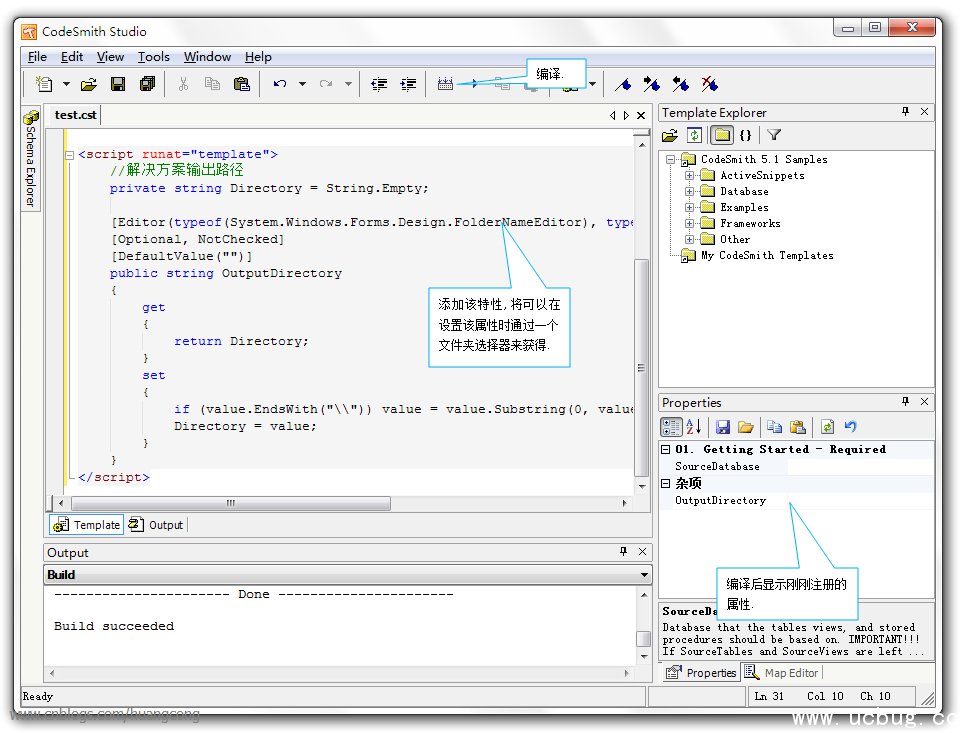The height and width of the screenshot is (733, 962).
Task: Switch to the Properties bottom tab
Action: (701, 673)
